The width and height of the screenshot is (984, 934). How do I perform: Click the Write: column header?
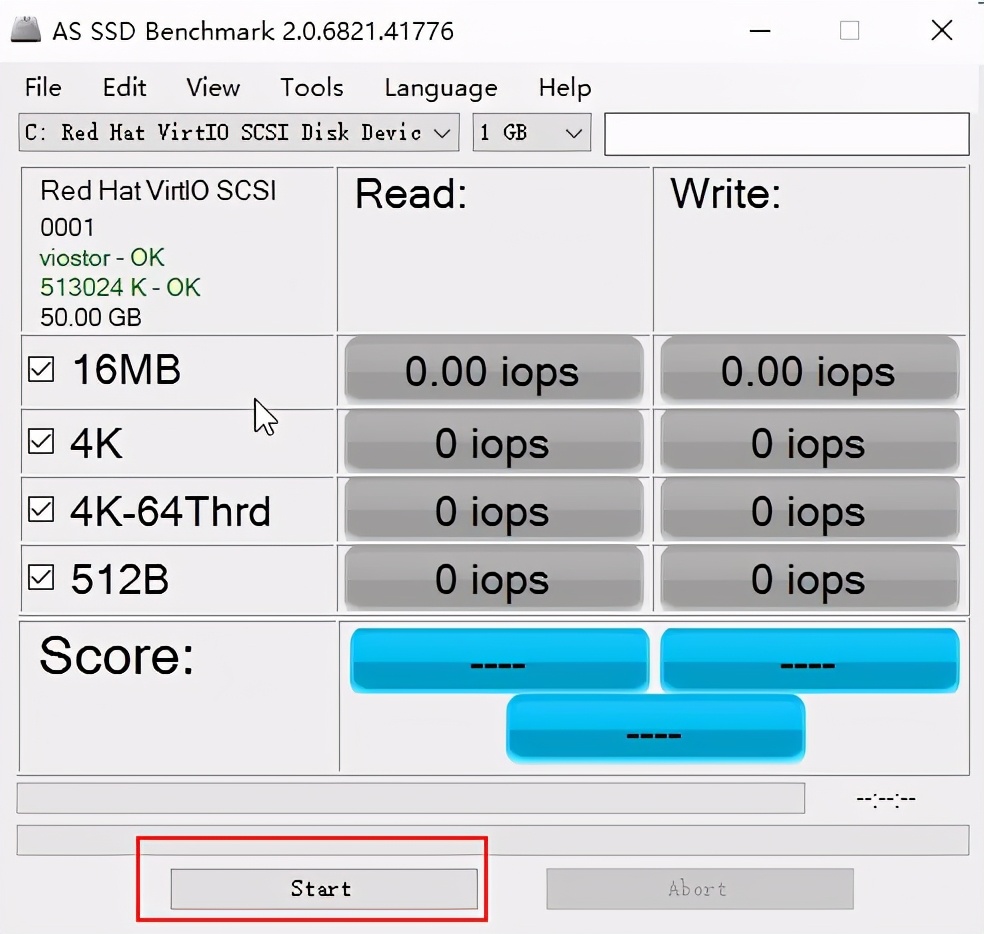(x=725, y=193)
